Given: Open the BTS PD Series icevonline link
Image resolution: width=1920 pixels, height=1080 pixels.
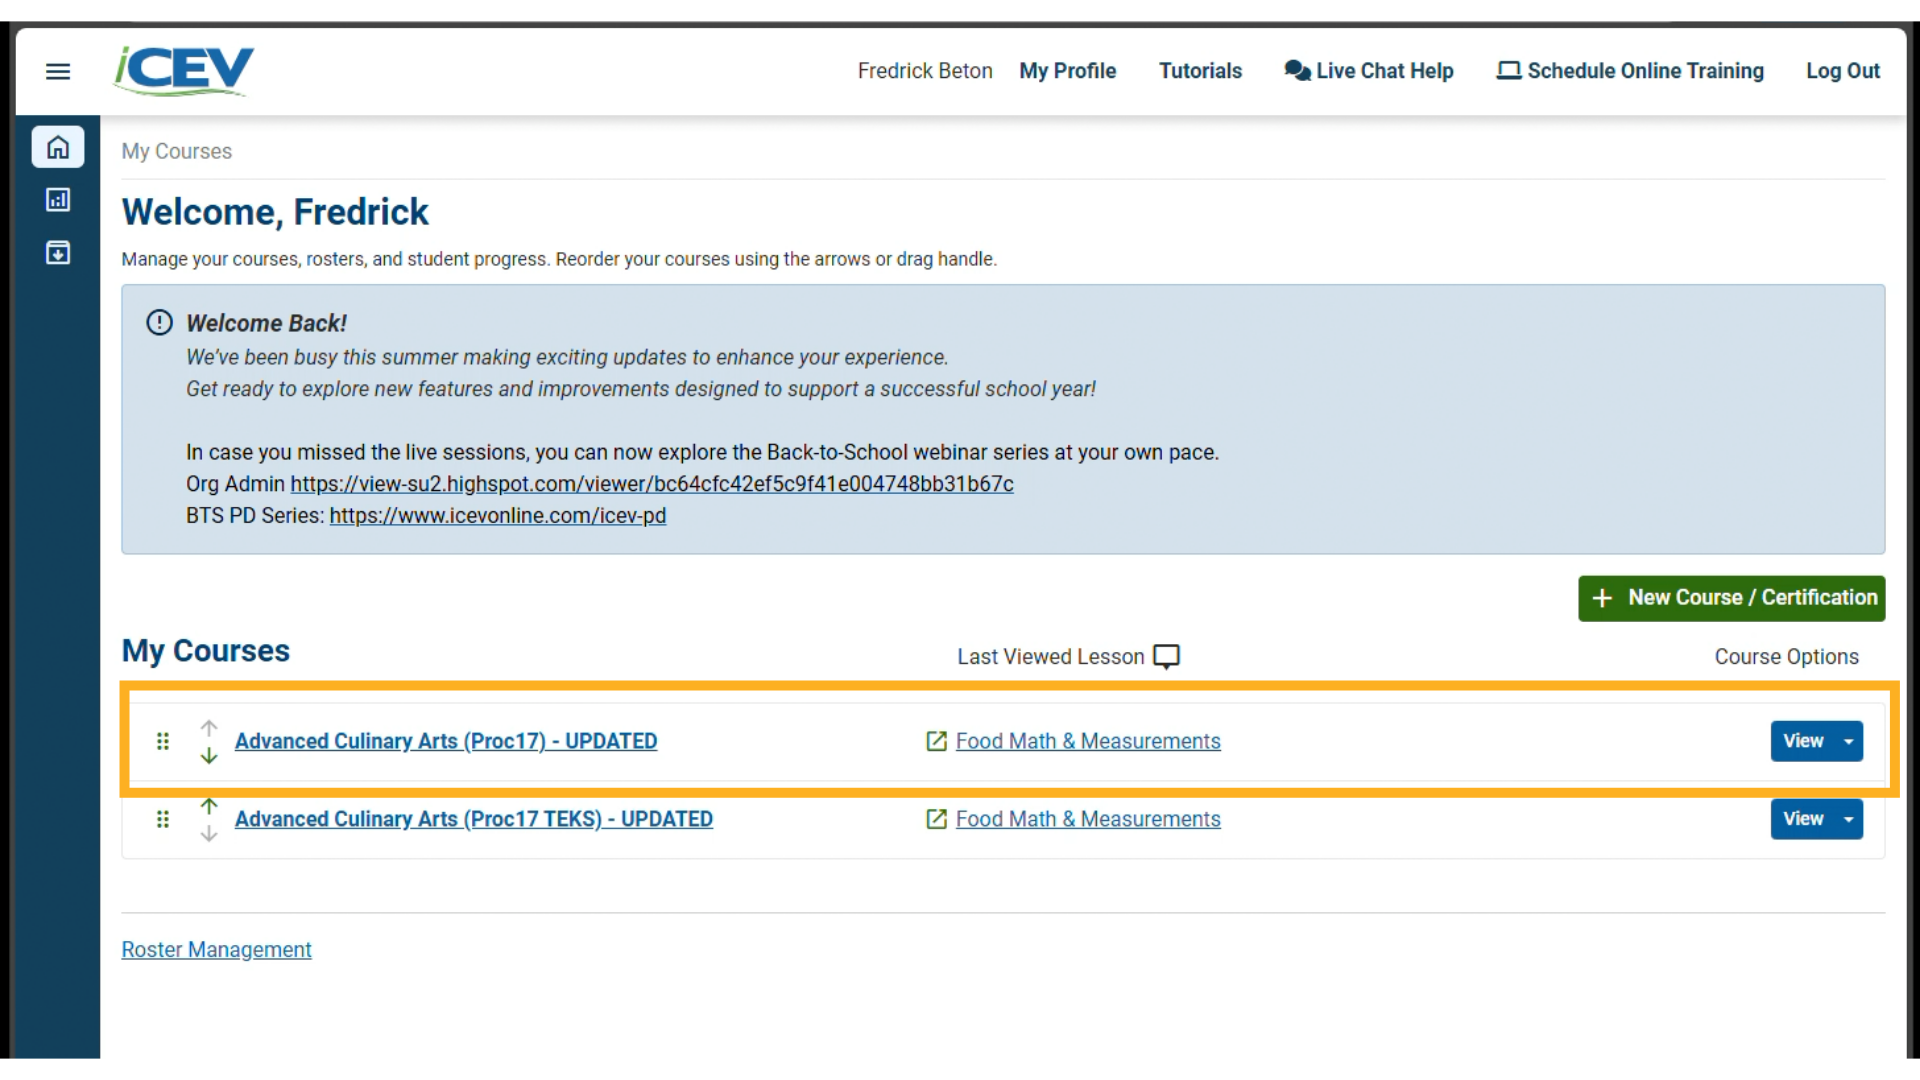Looking at the screenshot, I should coord(498,516).
